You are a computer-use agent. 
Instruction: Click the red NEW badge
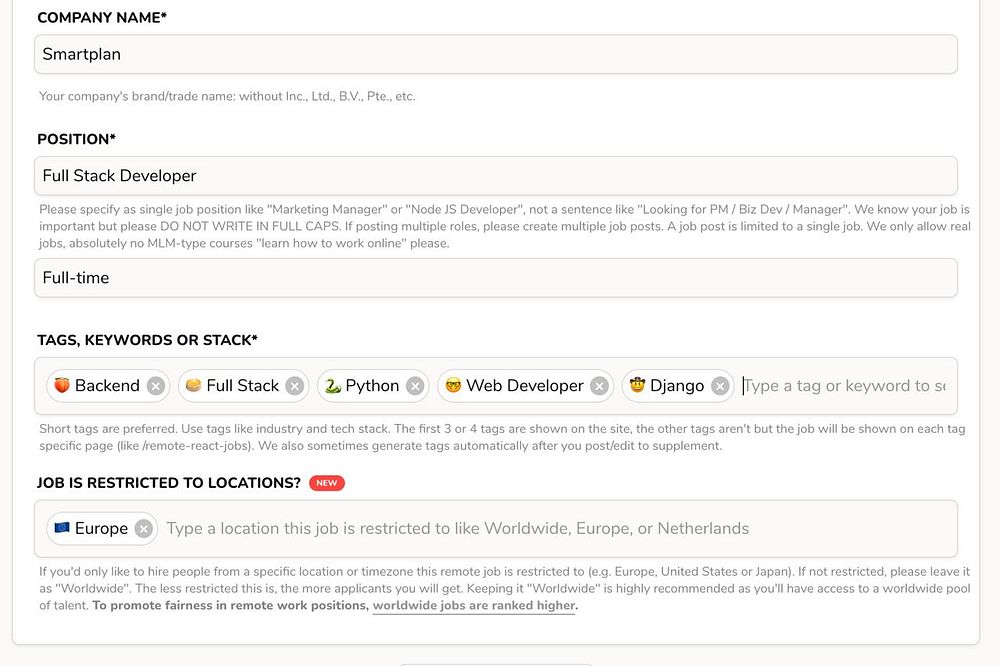(327, 483)
